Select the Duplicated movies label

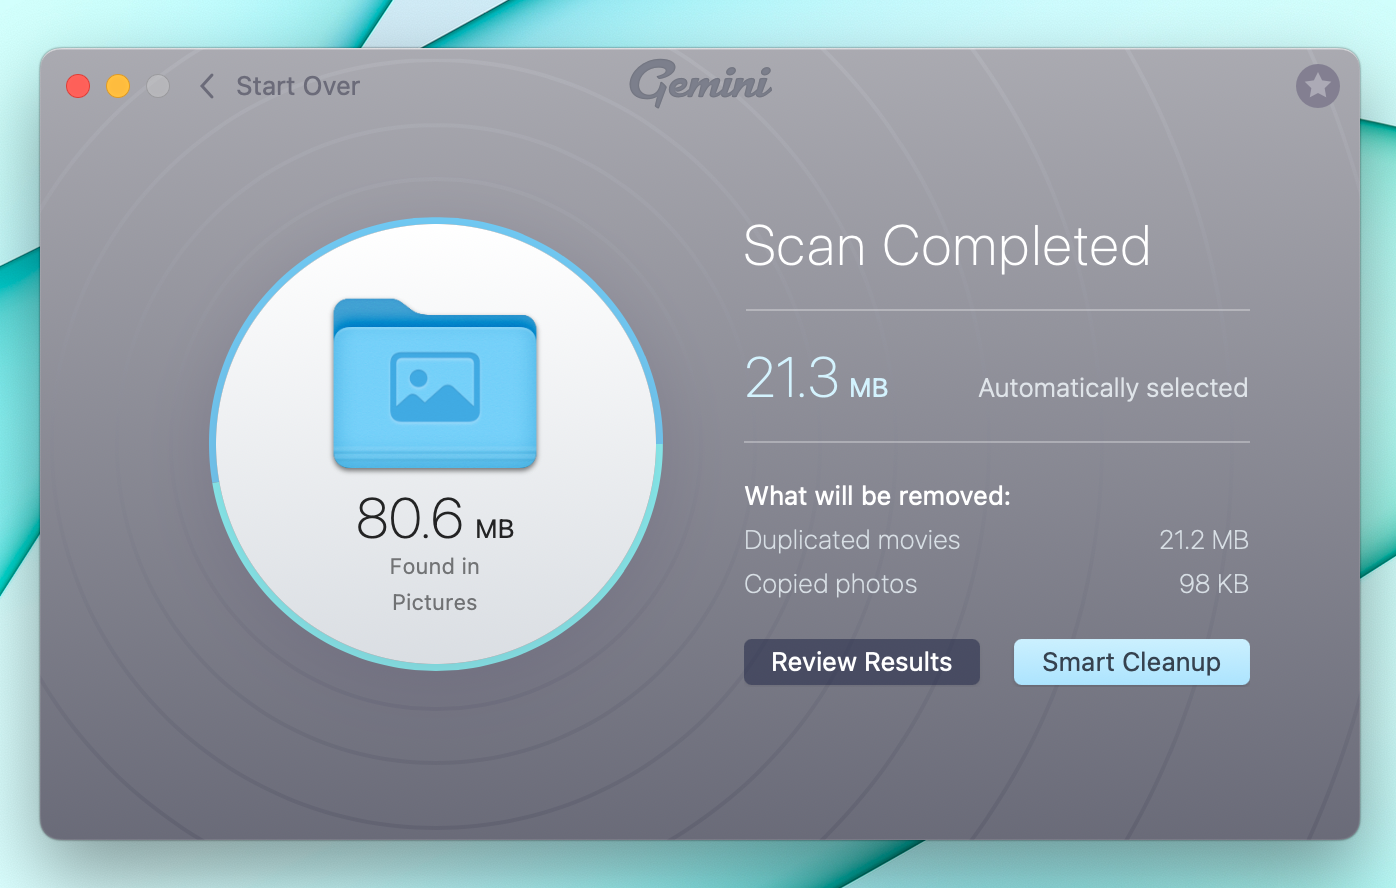[x=852, y=540]
